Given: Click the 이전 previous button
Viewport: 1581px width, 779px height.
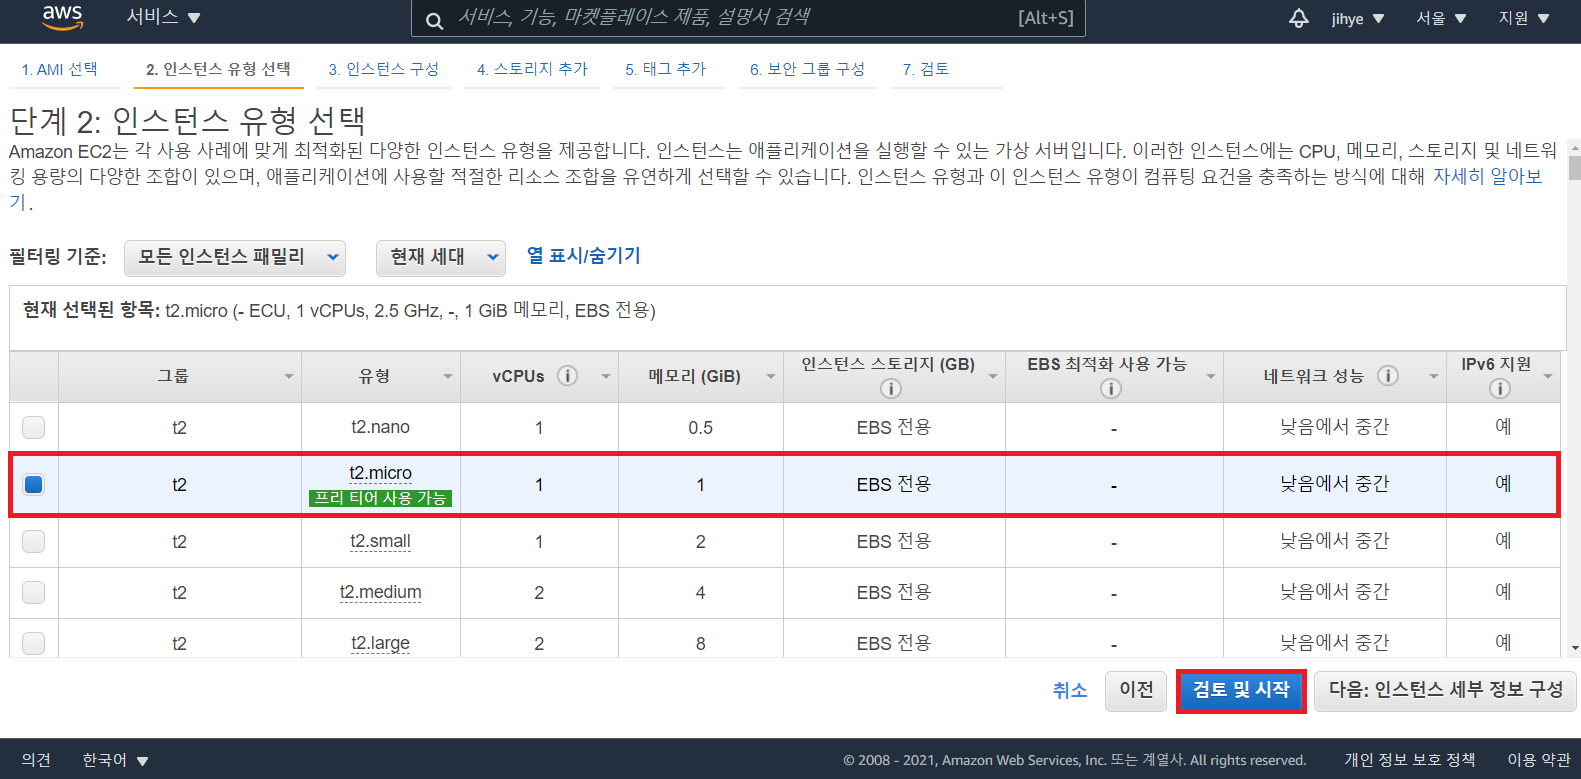Looking at the screenshot, I should click(x=1136, y=690).
